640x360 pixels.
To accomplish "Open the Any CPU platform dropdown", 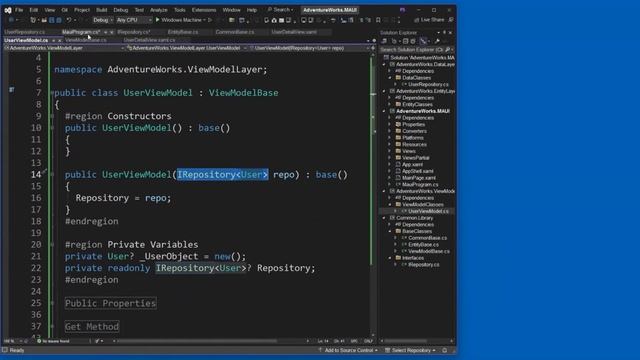I will 134,20.
